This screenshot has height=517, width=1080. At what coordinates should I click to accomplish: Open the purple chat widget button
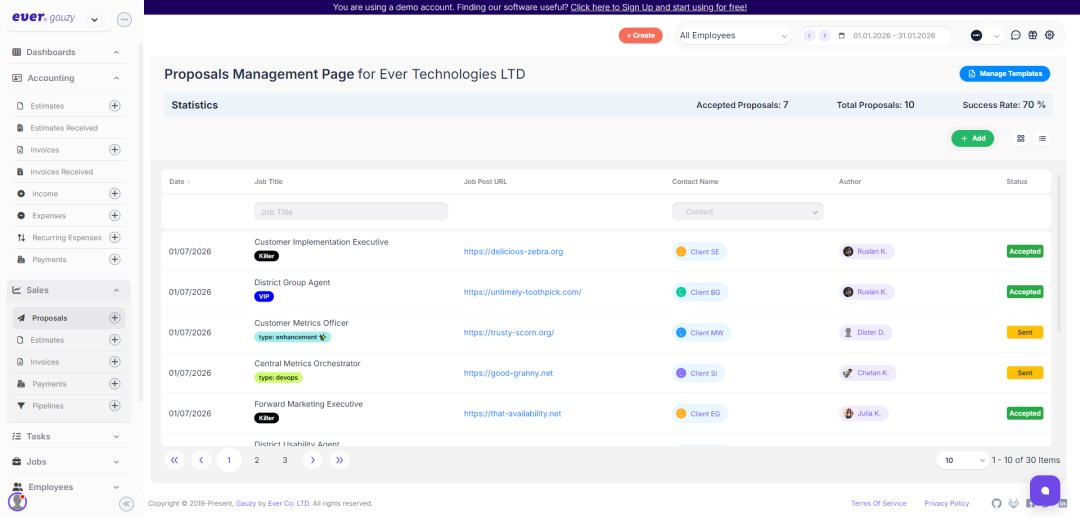[x=1045, y=490]
